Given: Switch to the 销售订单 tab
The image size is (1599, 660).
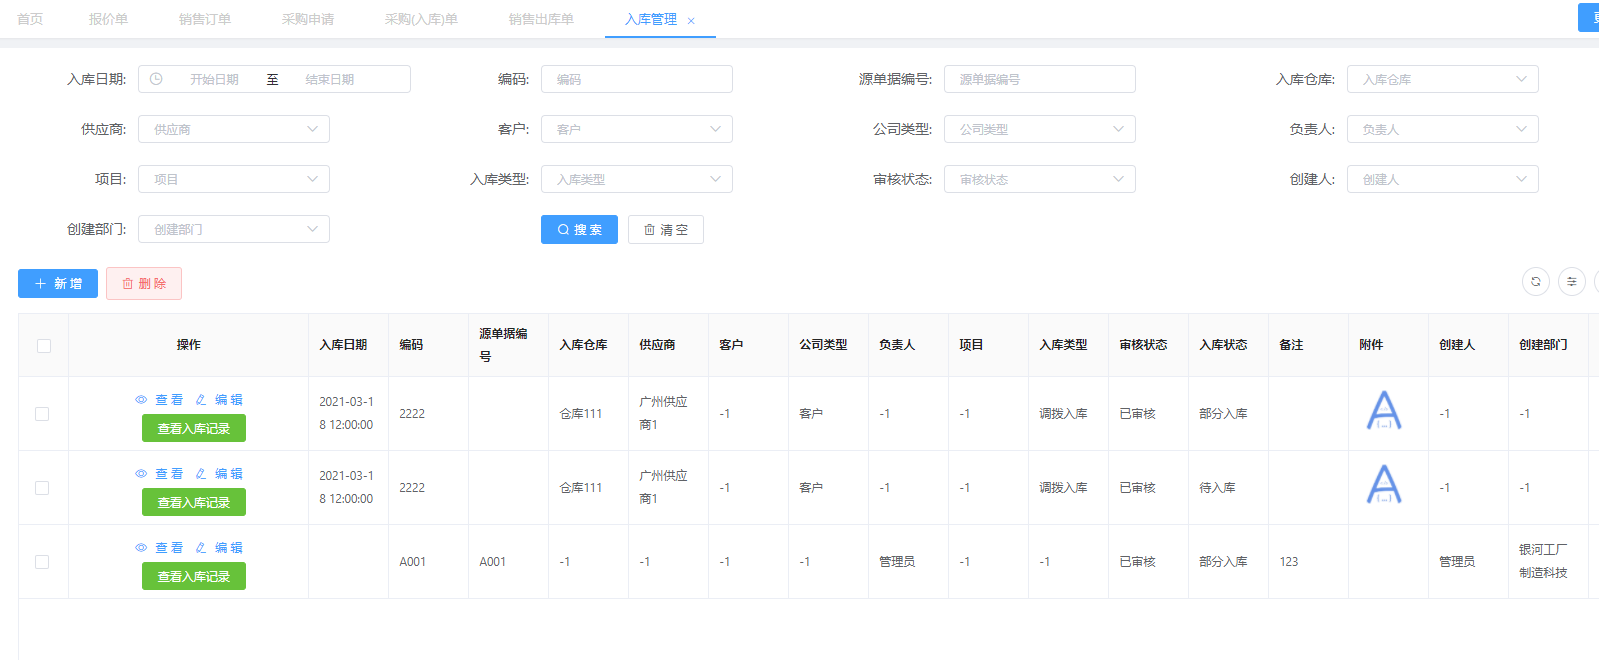Looking at the screenshot, I should coord(205,19).
